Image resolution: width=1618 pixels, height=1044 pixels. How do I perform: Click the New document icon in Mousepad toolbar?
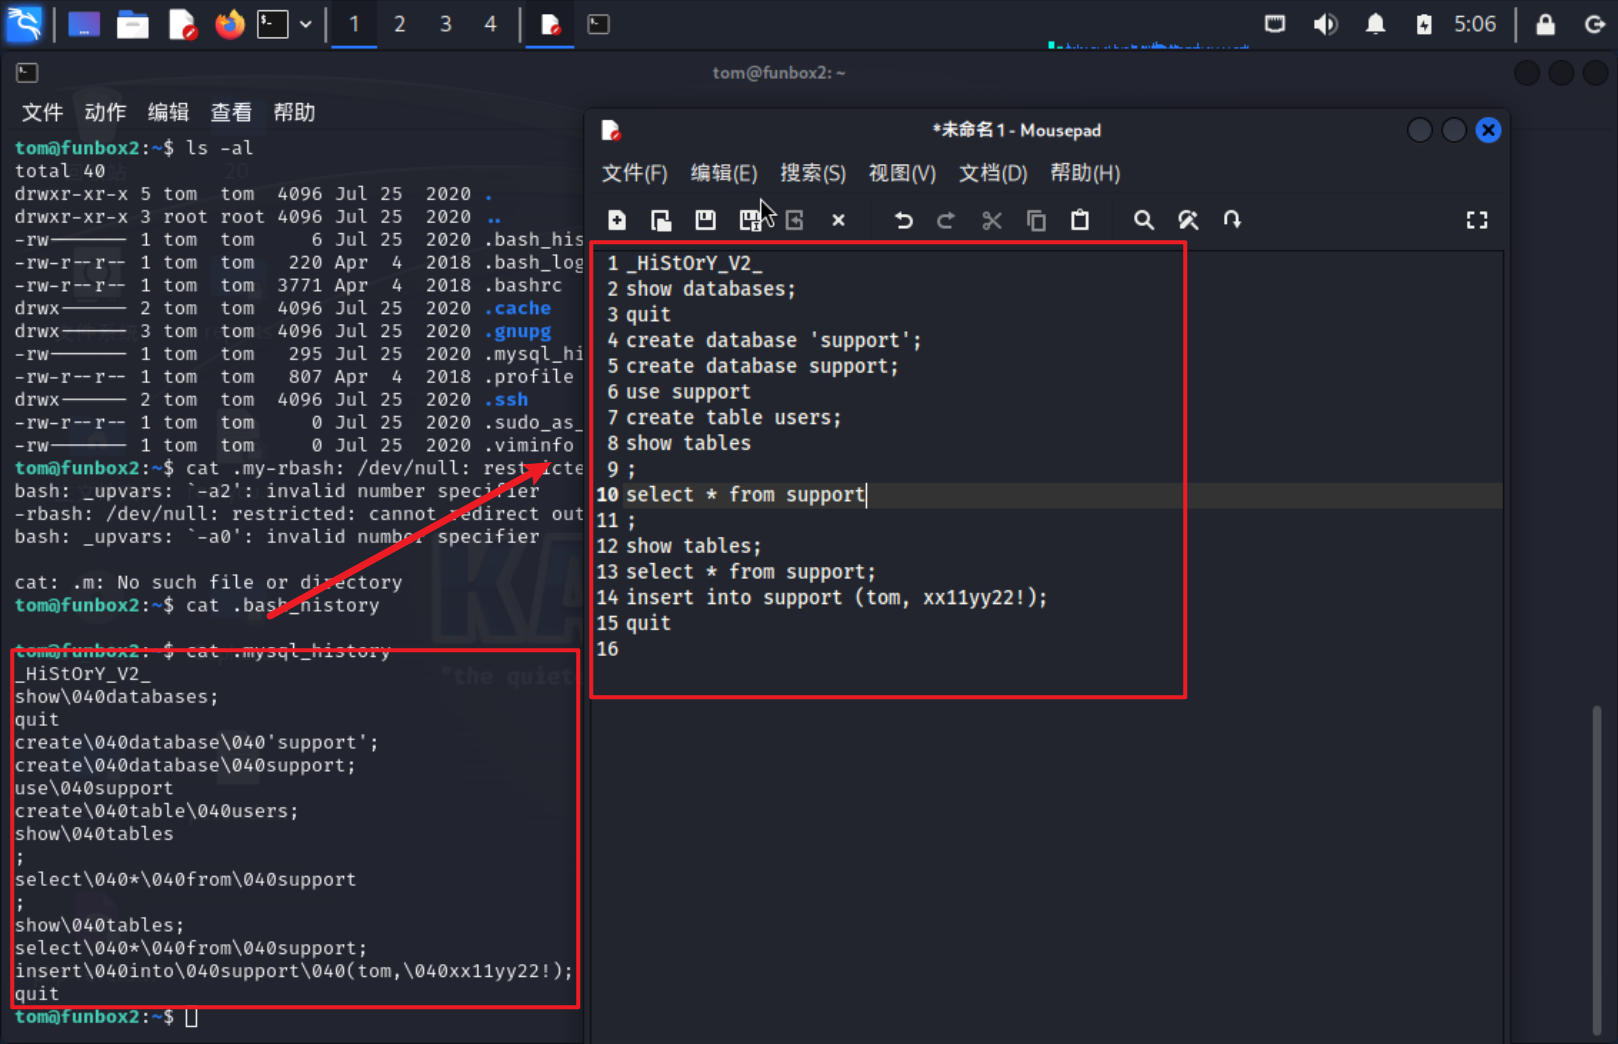point(617,220)
